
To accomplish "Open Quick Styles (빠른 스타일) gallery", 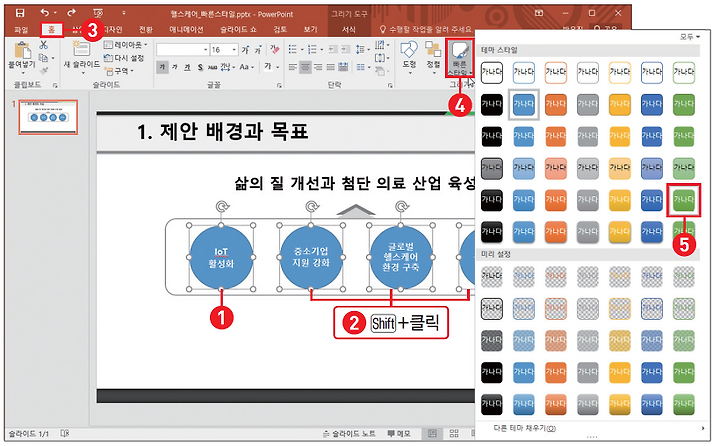I will (459, 58).
